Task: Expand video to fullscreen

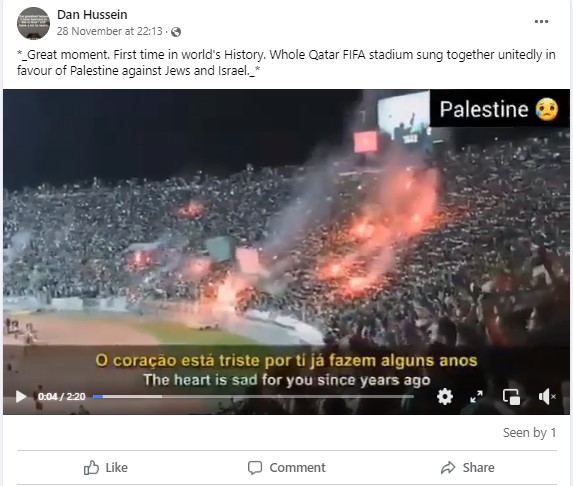Action: tap(477, 396)
